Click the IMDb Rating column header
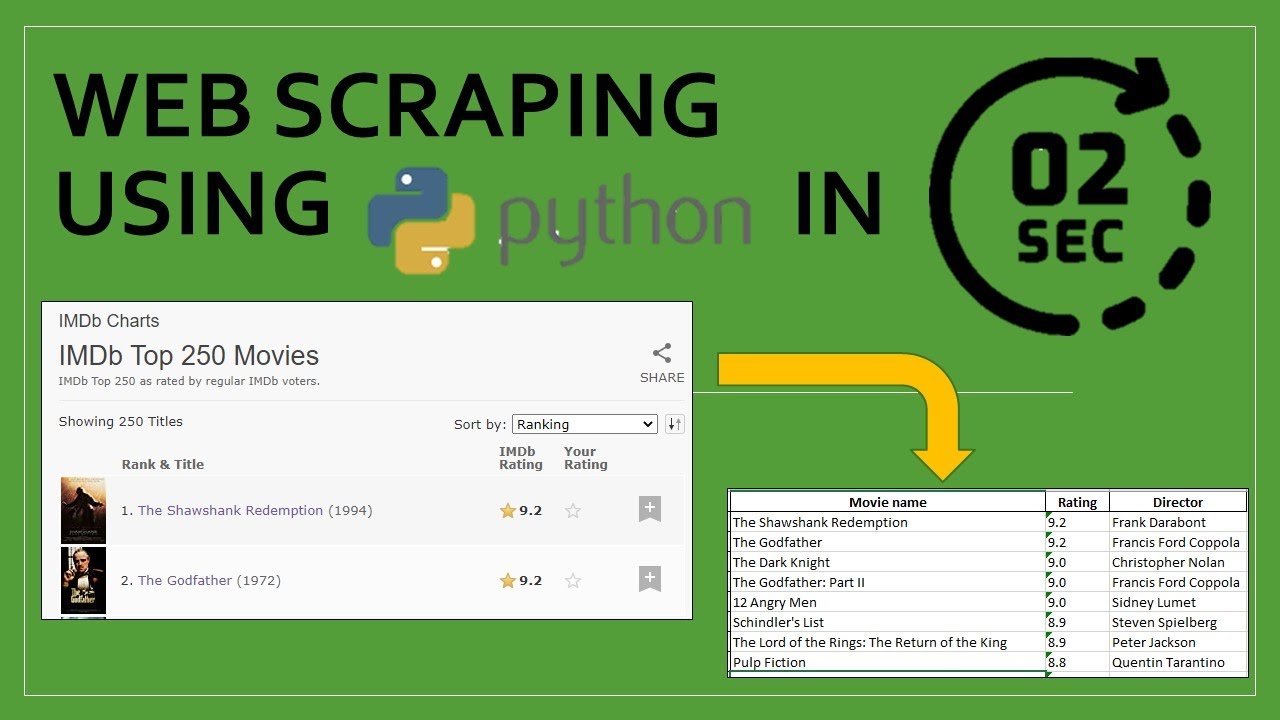The height and width of the screenshot is (720, 1280). point(521,458)
